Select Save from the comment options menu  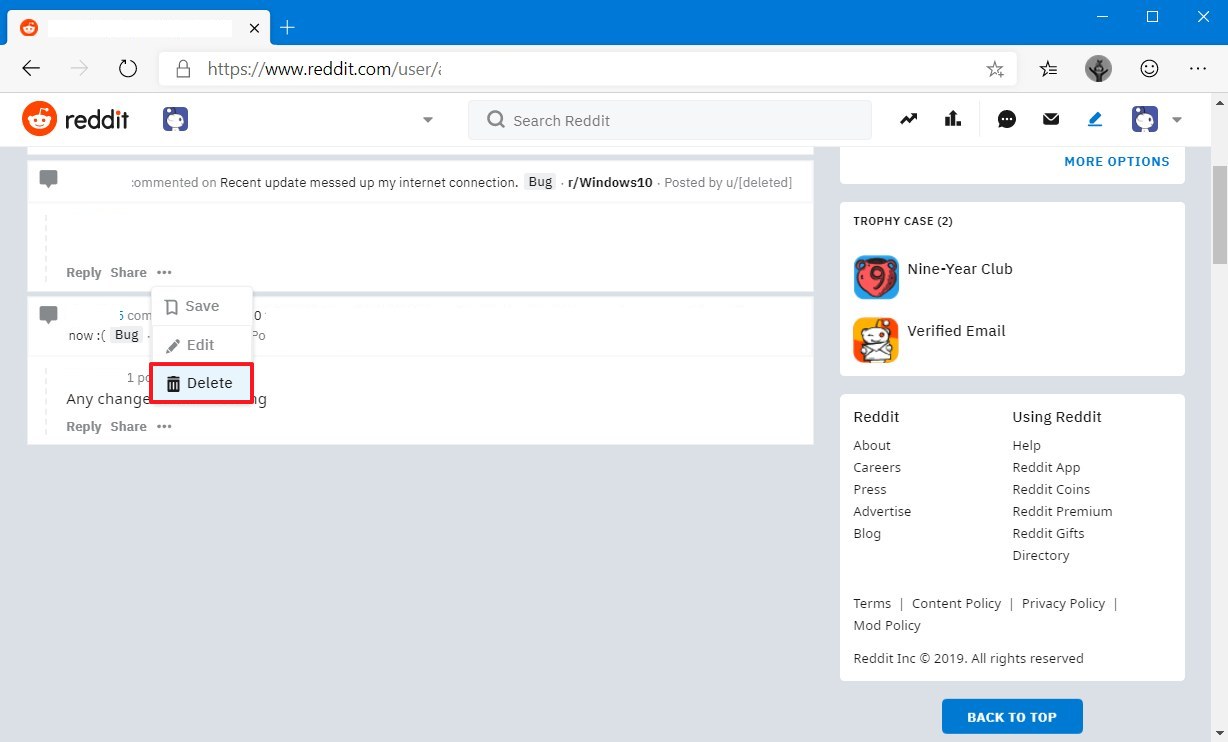point(200,306)
